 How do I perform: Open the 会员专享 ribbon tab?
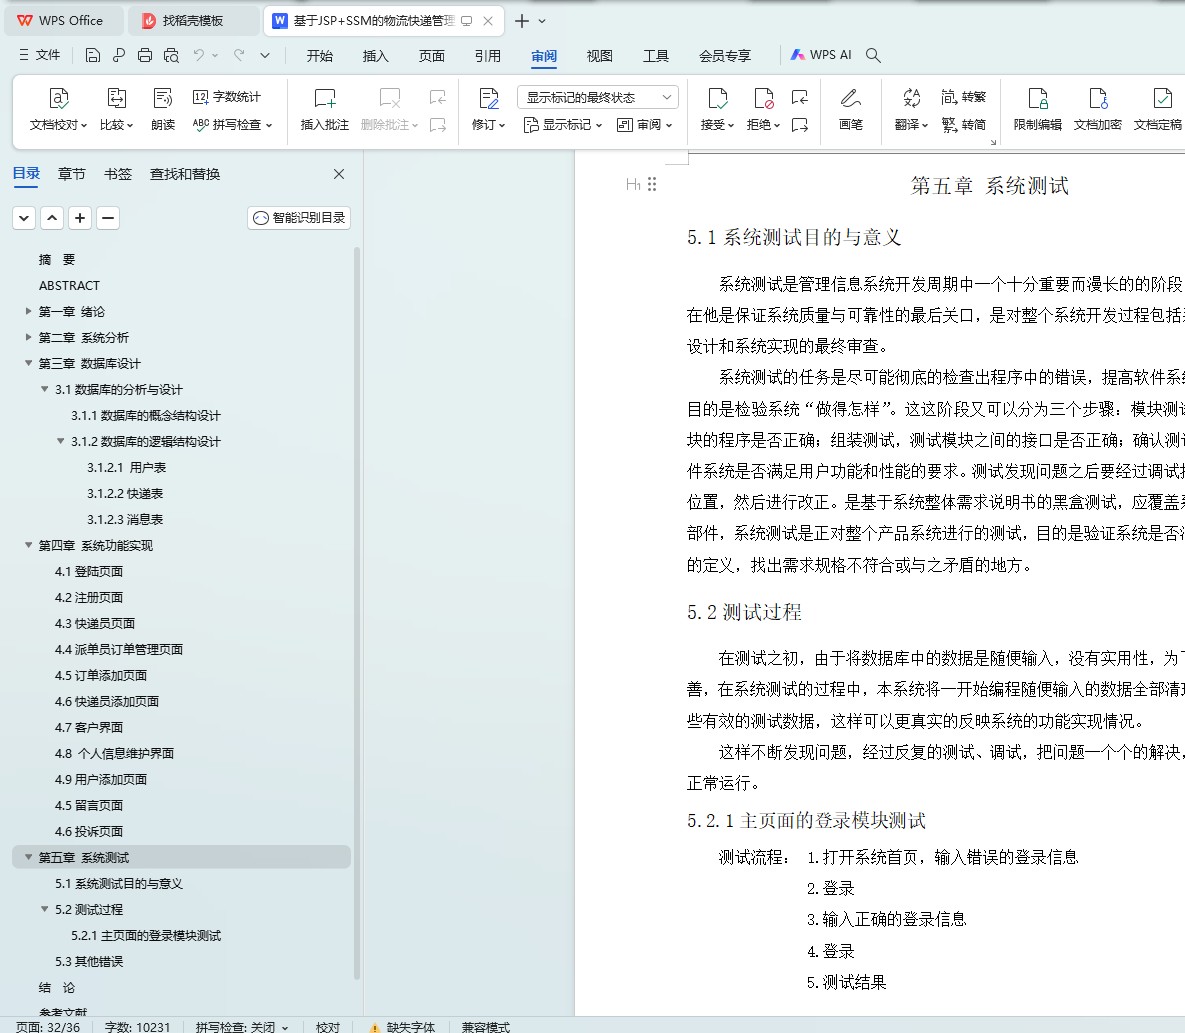click(725, 56)
